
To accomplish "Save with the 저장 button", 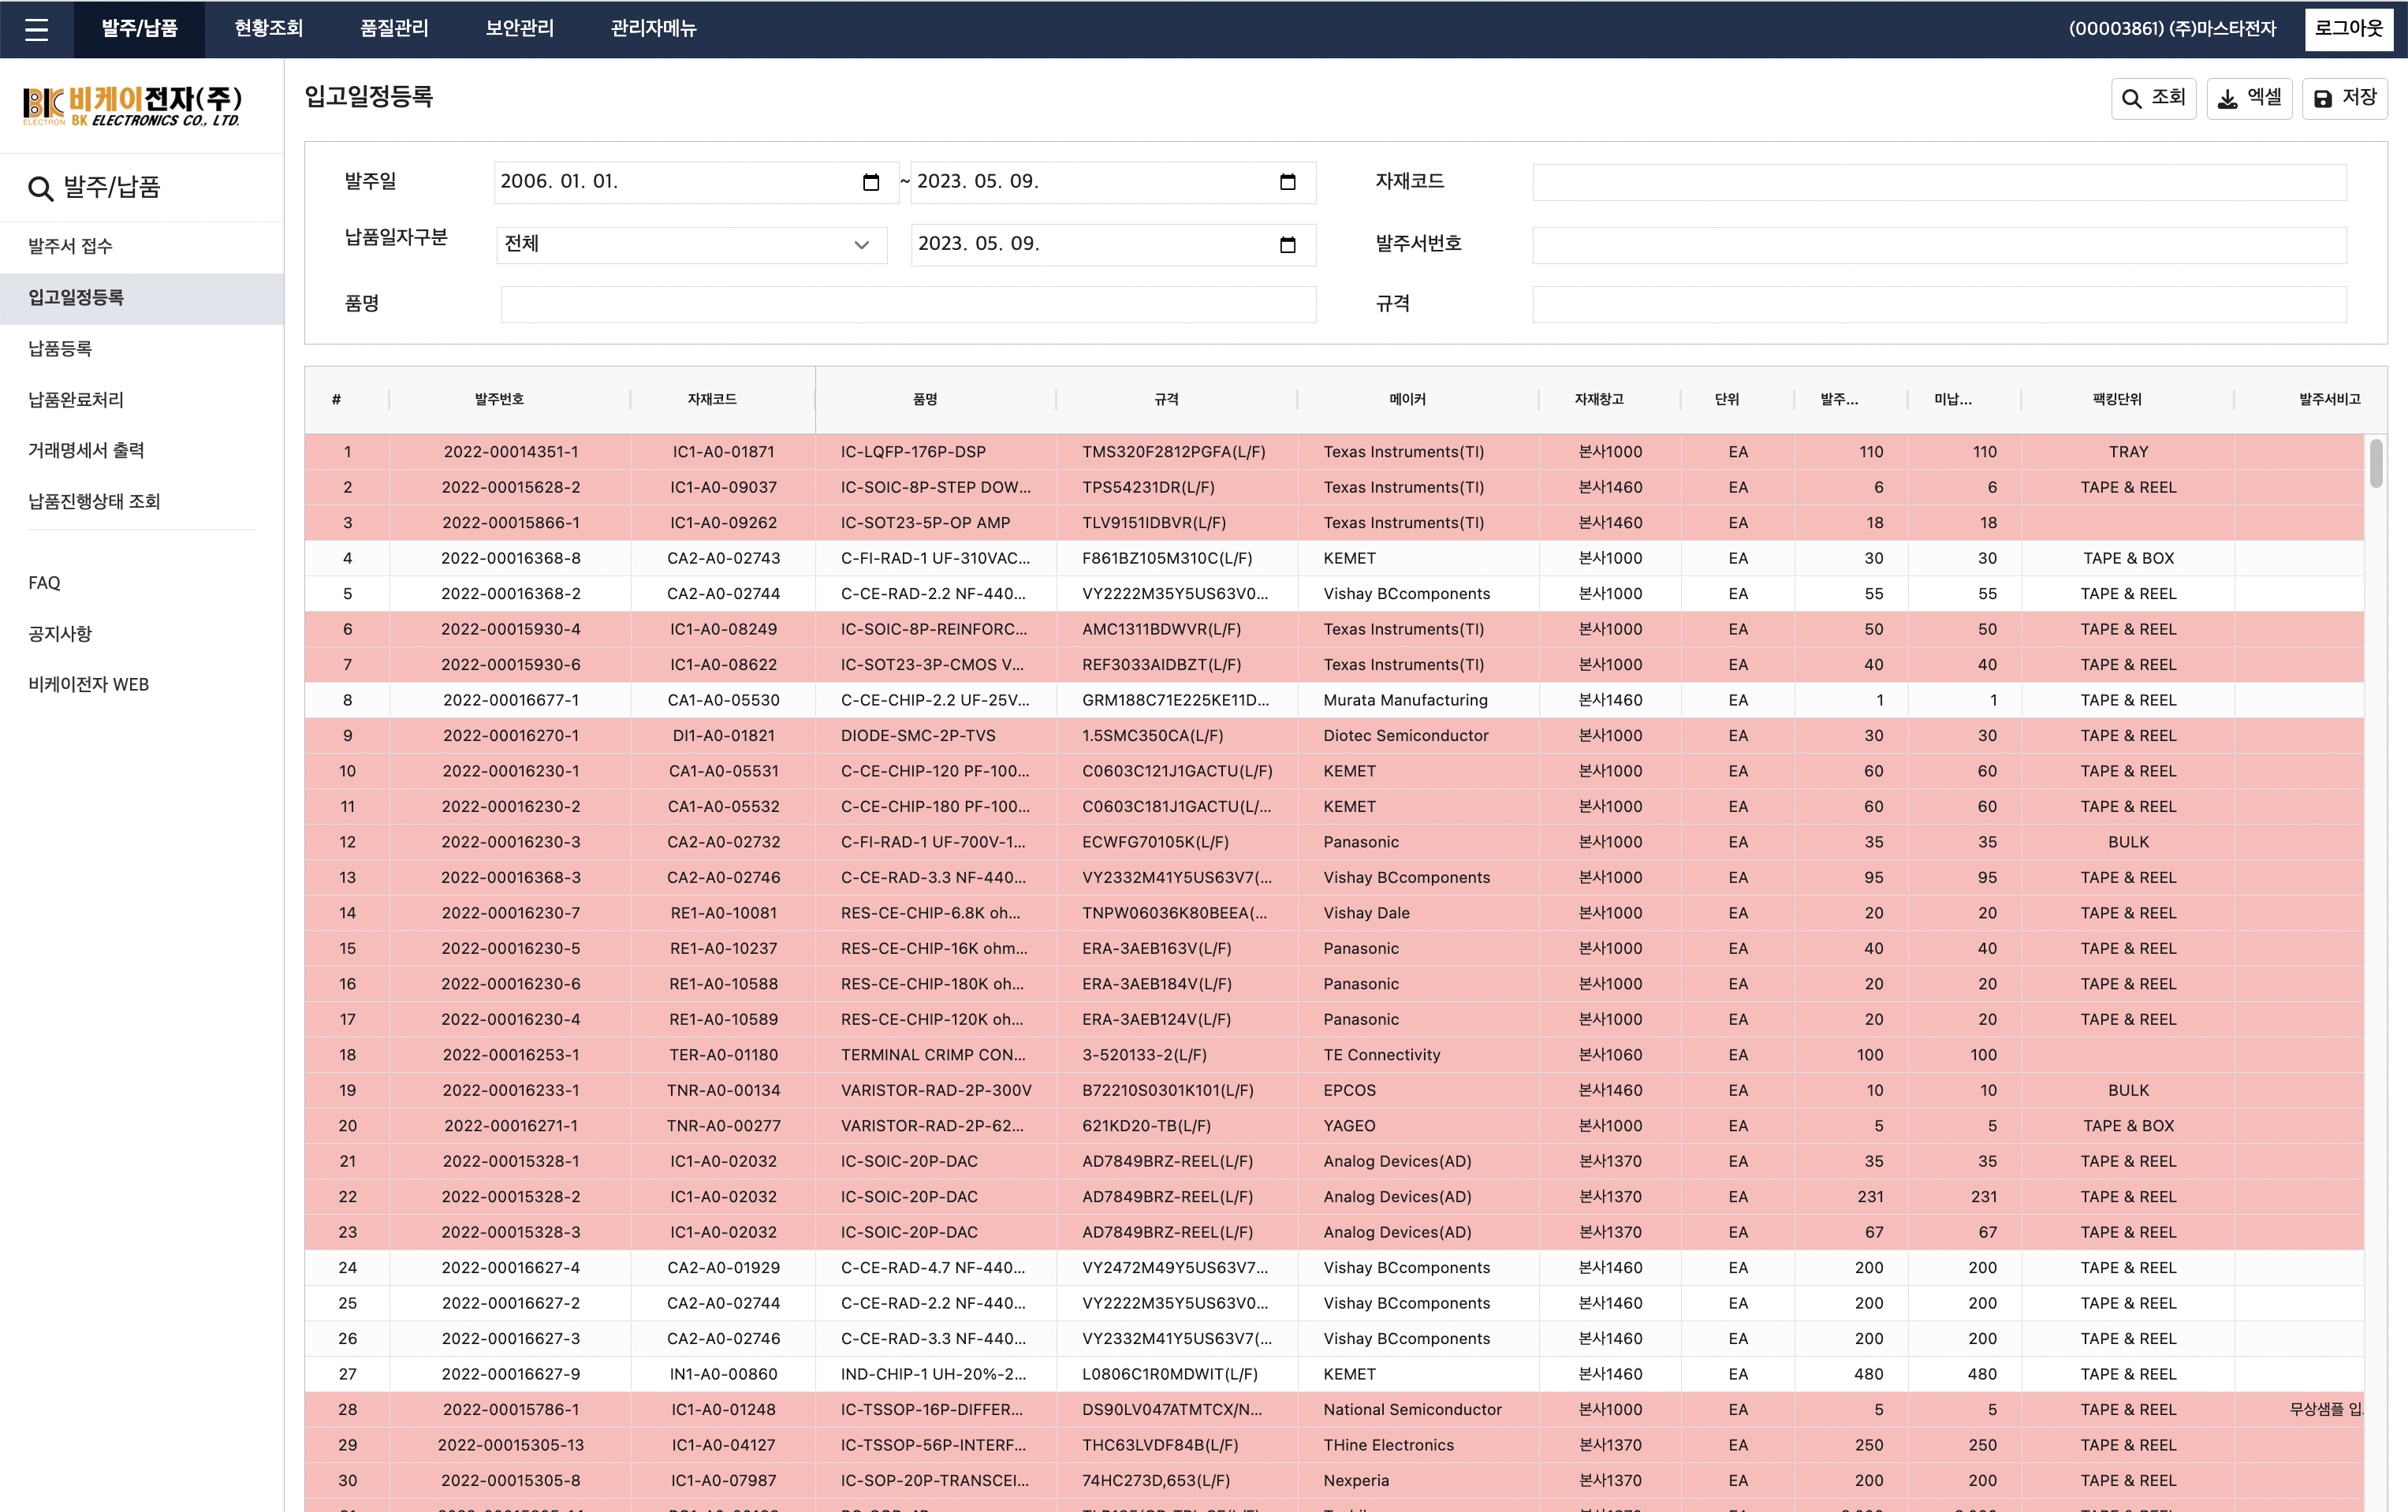I will (x=2344, y=98).
